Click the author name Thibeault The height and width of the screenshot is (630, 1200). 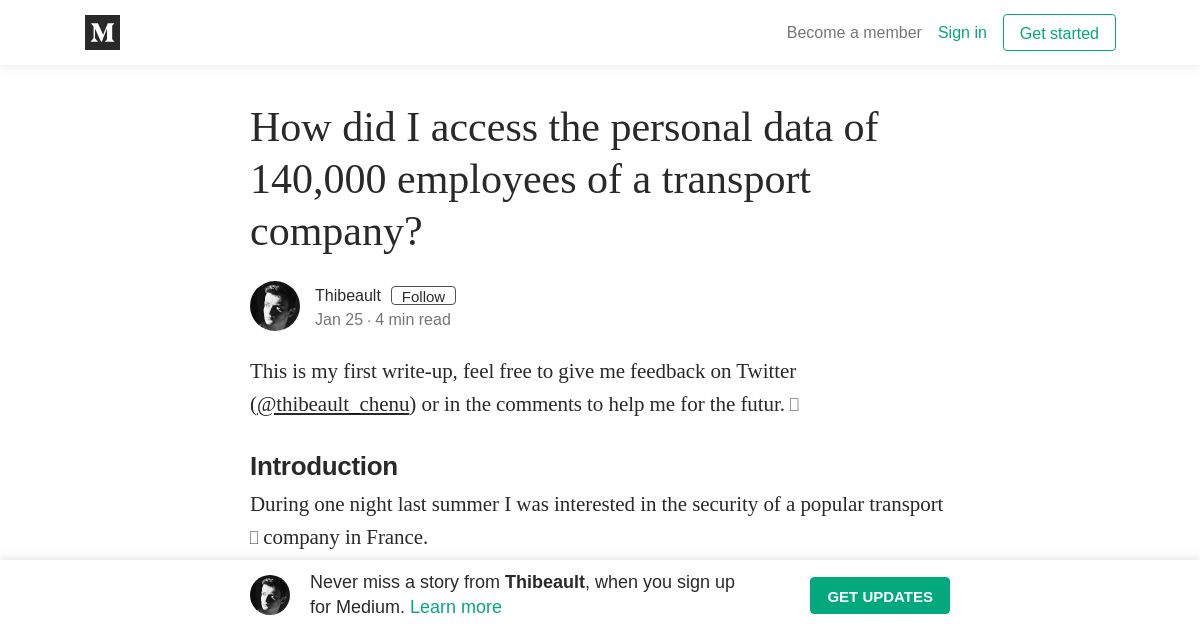point(348,296)
